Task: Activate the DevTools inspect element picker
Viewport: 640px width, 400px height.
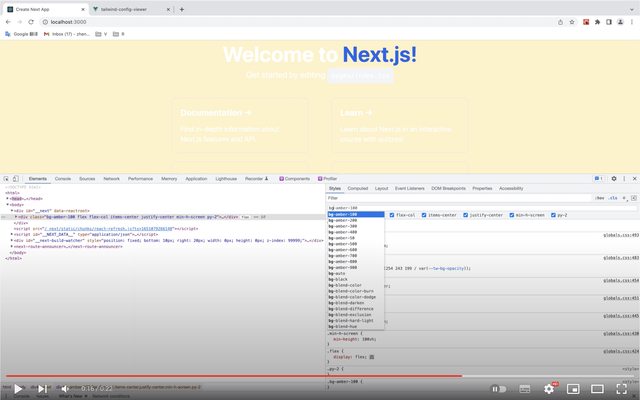Action: point(6,179)
